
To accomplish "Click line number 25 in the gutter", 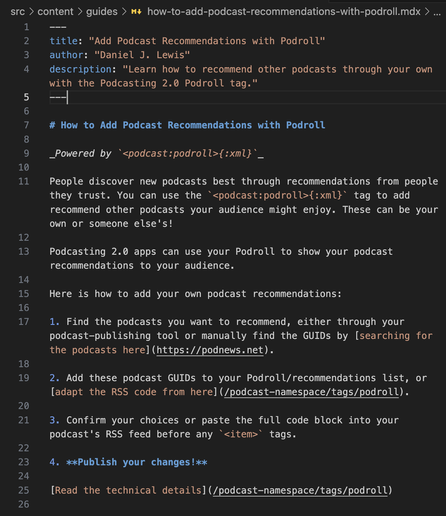I will tap(24, 490).
